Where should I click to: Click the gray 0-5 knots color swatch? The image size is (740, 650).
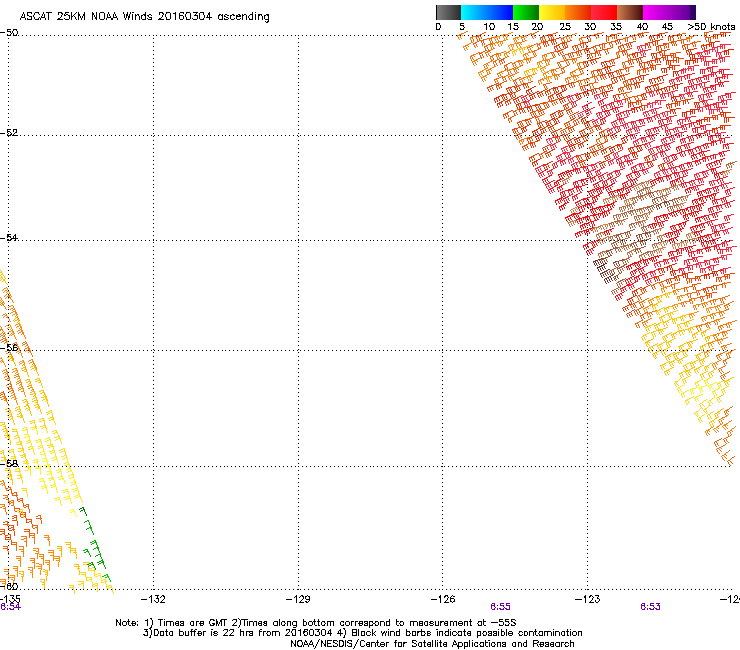[448, 12]
